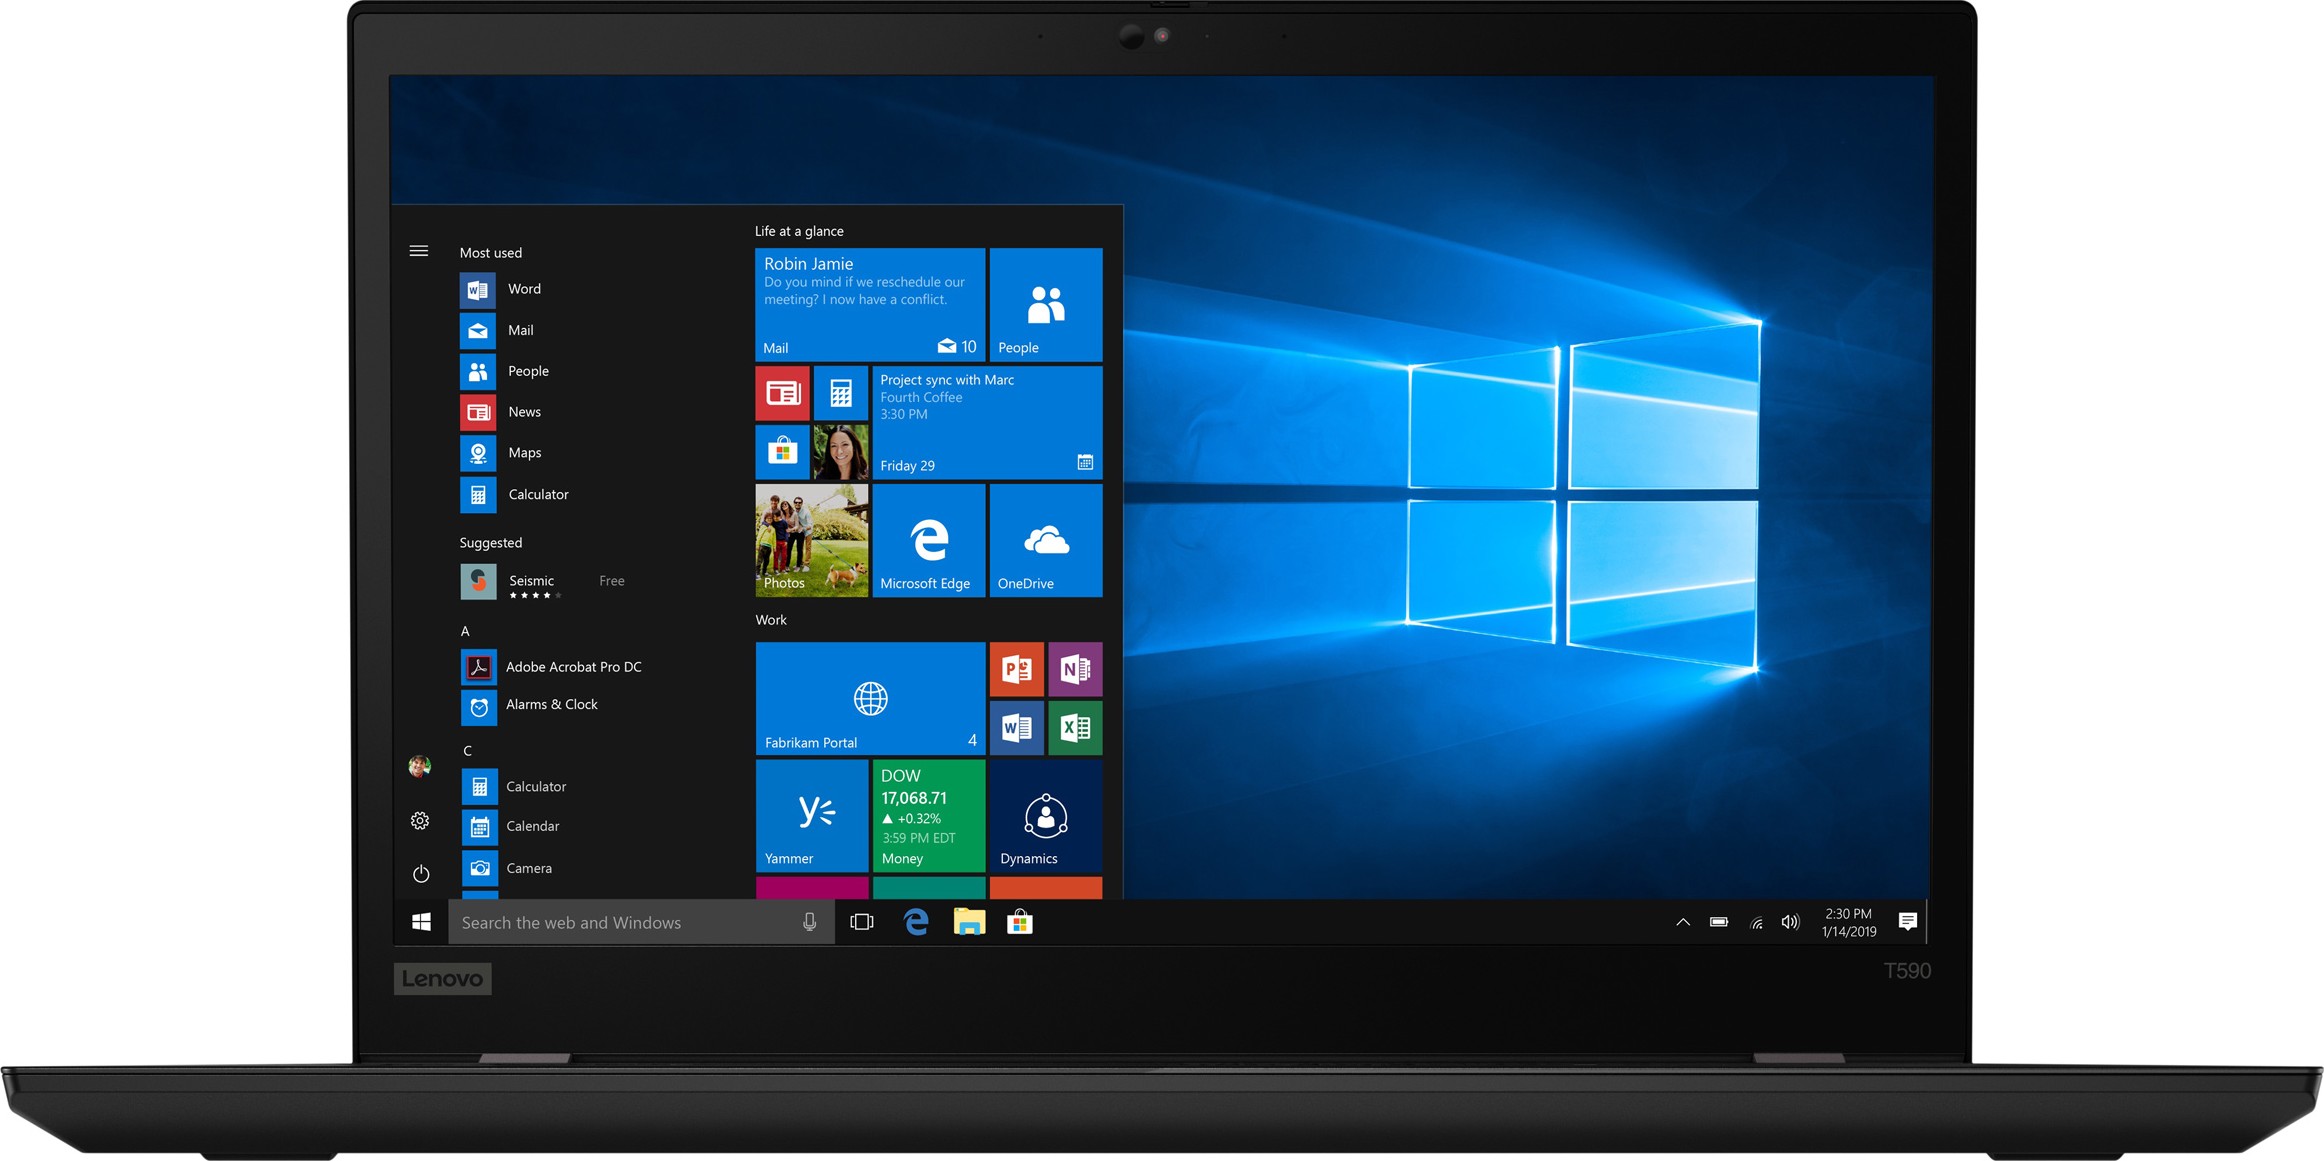Screen dimensions: 2324x1161
Task: Launch Word from the Most used list
Action: (x=523, y=289)
